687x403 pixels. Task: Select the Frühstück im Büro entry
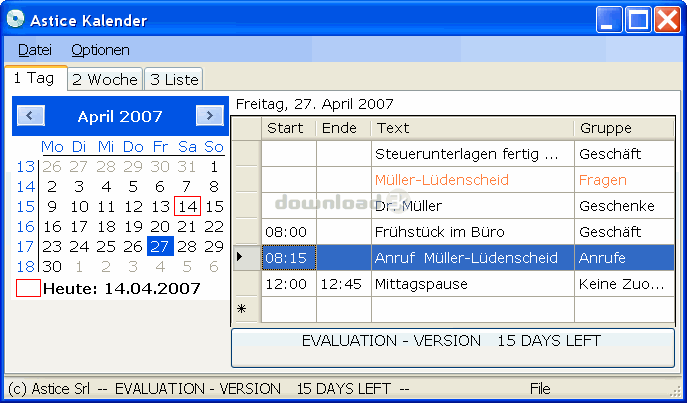click(472, 232)
